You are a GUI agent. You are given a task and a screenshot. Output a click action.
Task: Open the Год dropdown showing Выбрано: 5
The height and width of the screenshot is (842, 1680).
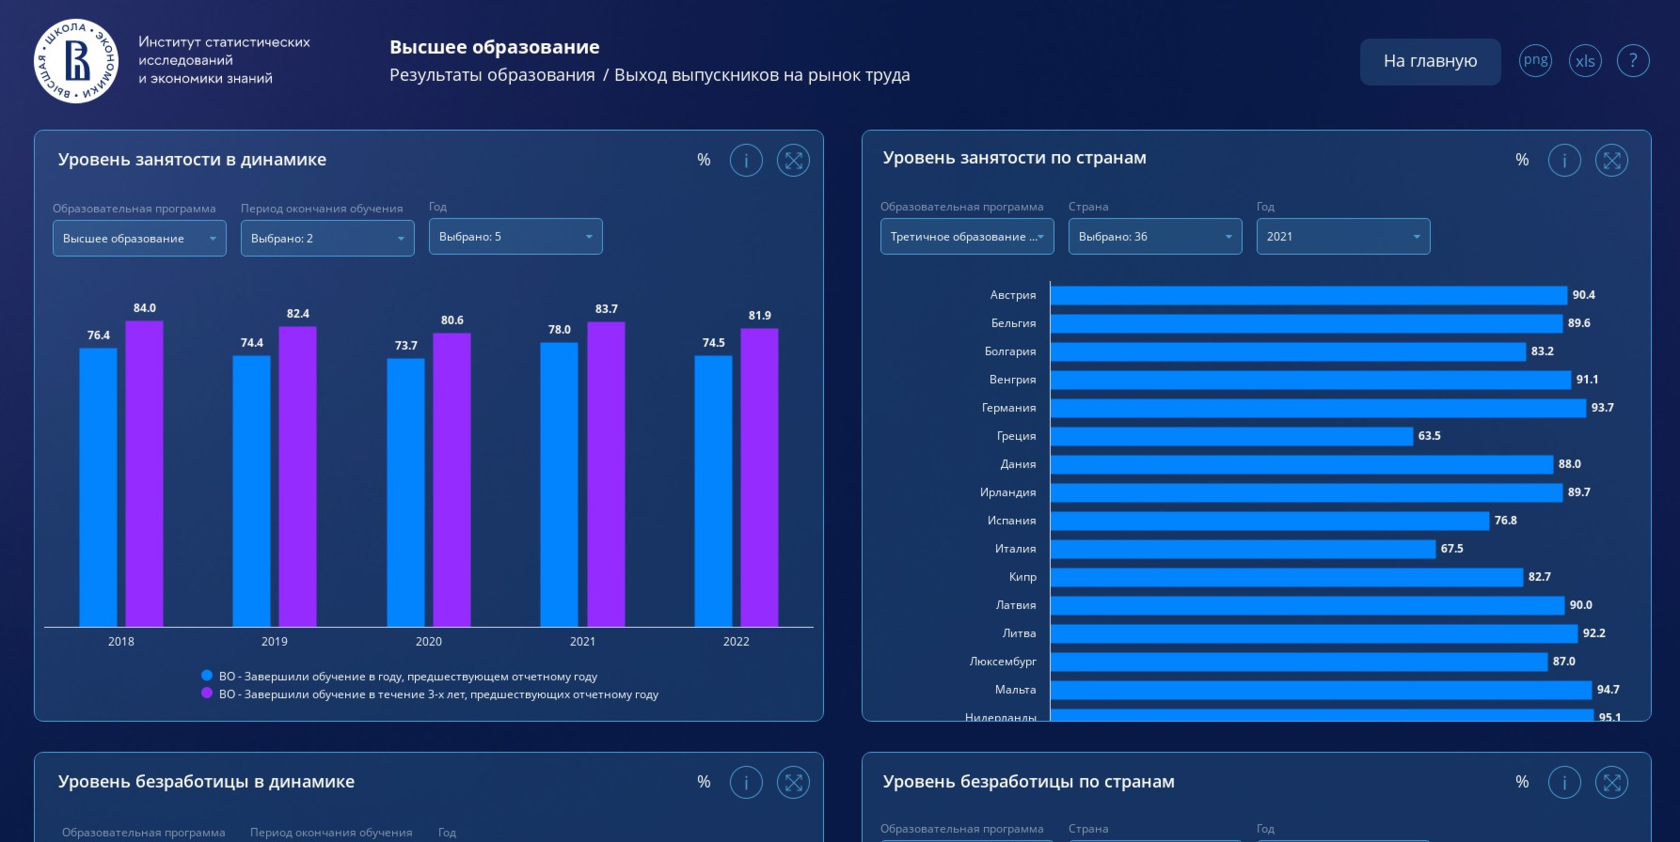click(516, 236)
